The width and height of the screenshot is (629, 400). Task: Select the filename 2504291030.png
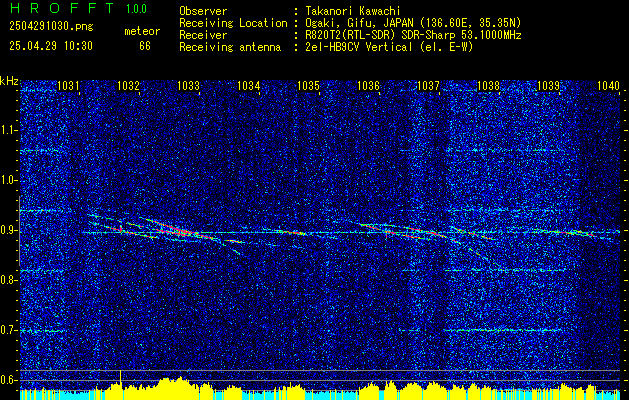pyautogui.click(x=51, y=27)
